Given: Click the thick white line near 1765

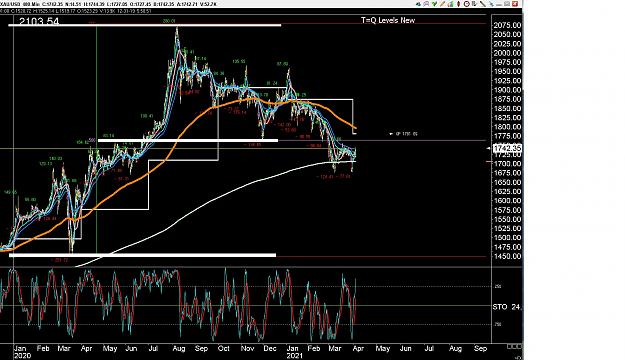Looking at the screenshot, I should coord(188,140).
